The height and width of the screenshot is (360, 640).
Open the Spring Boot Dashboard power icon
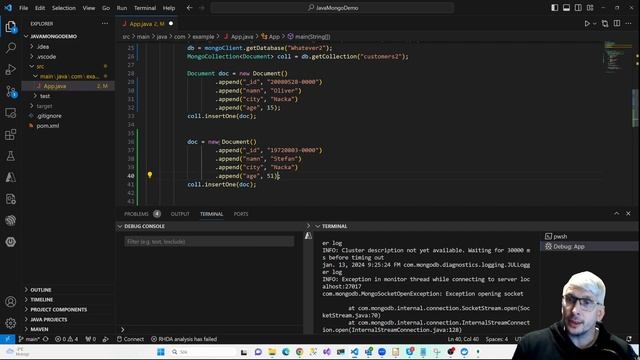11,242
